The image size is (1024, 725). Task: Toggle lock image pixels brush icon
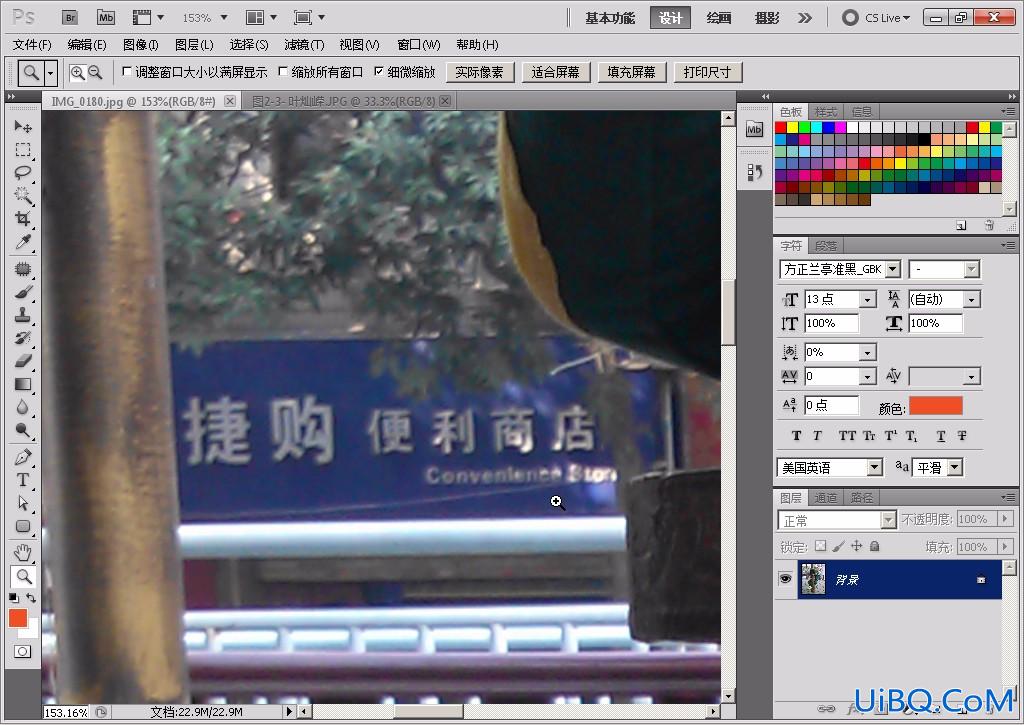839,546
